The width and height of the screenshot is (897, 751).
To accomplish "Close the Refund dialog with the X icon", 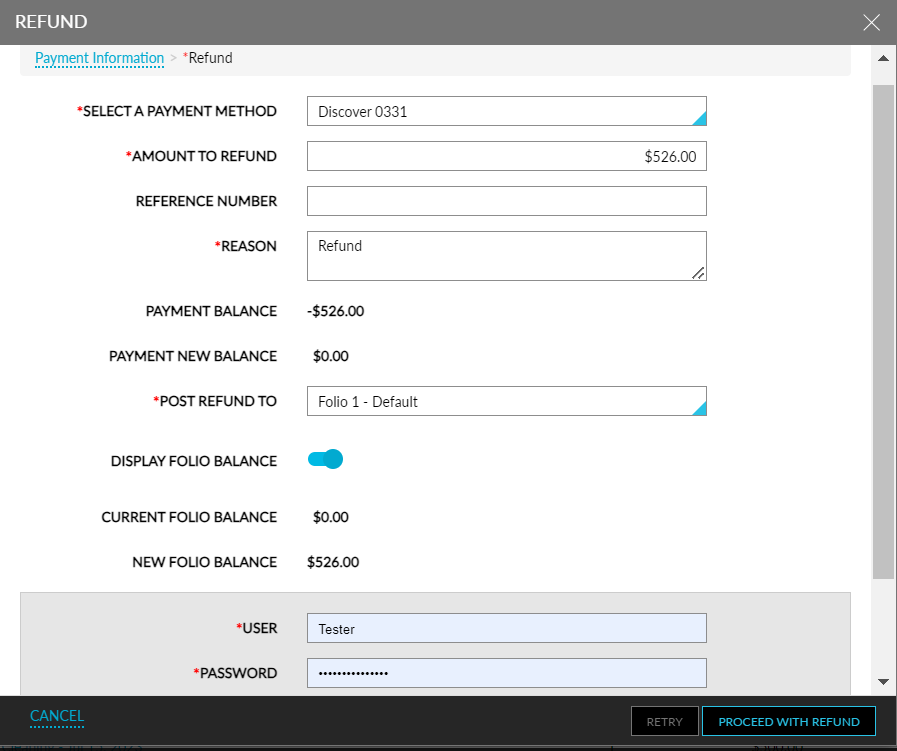I will click(871, 22).
